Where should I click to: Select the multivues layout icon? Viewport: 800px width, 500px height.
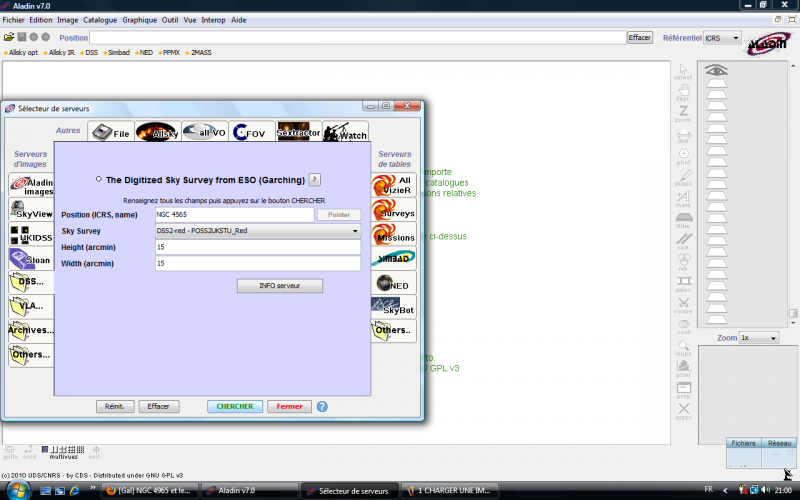[x=63, y=451]
